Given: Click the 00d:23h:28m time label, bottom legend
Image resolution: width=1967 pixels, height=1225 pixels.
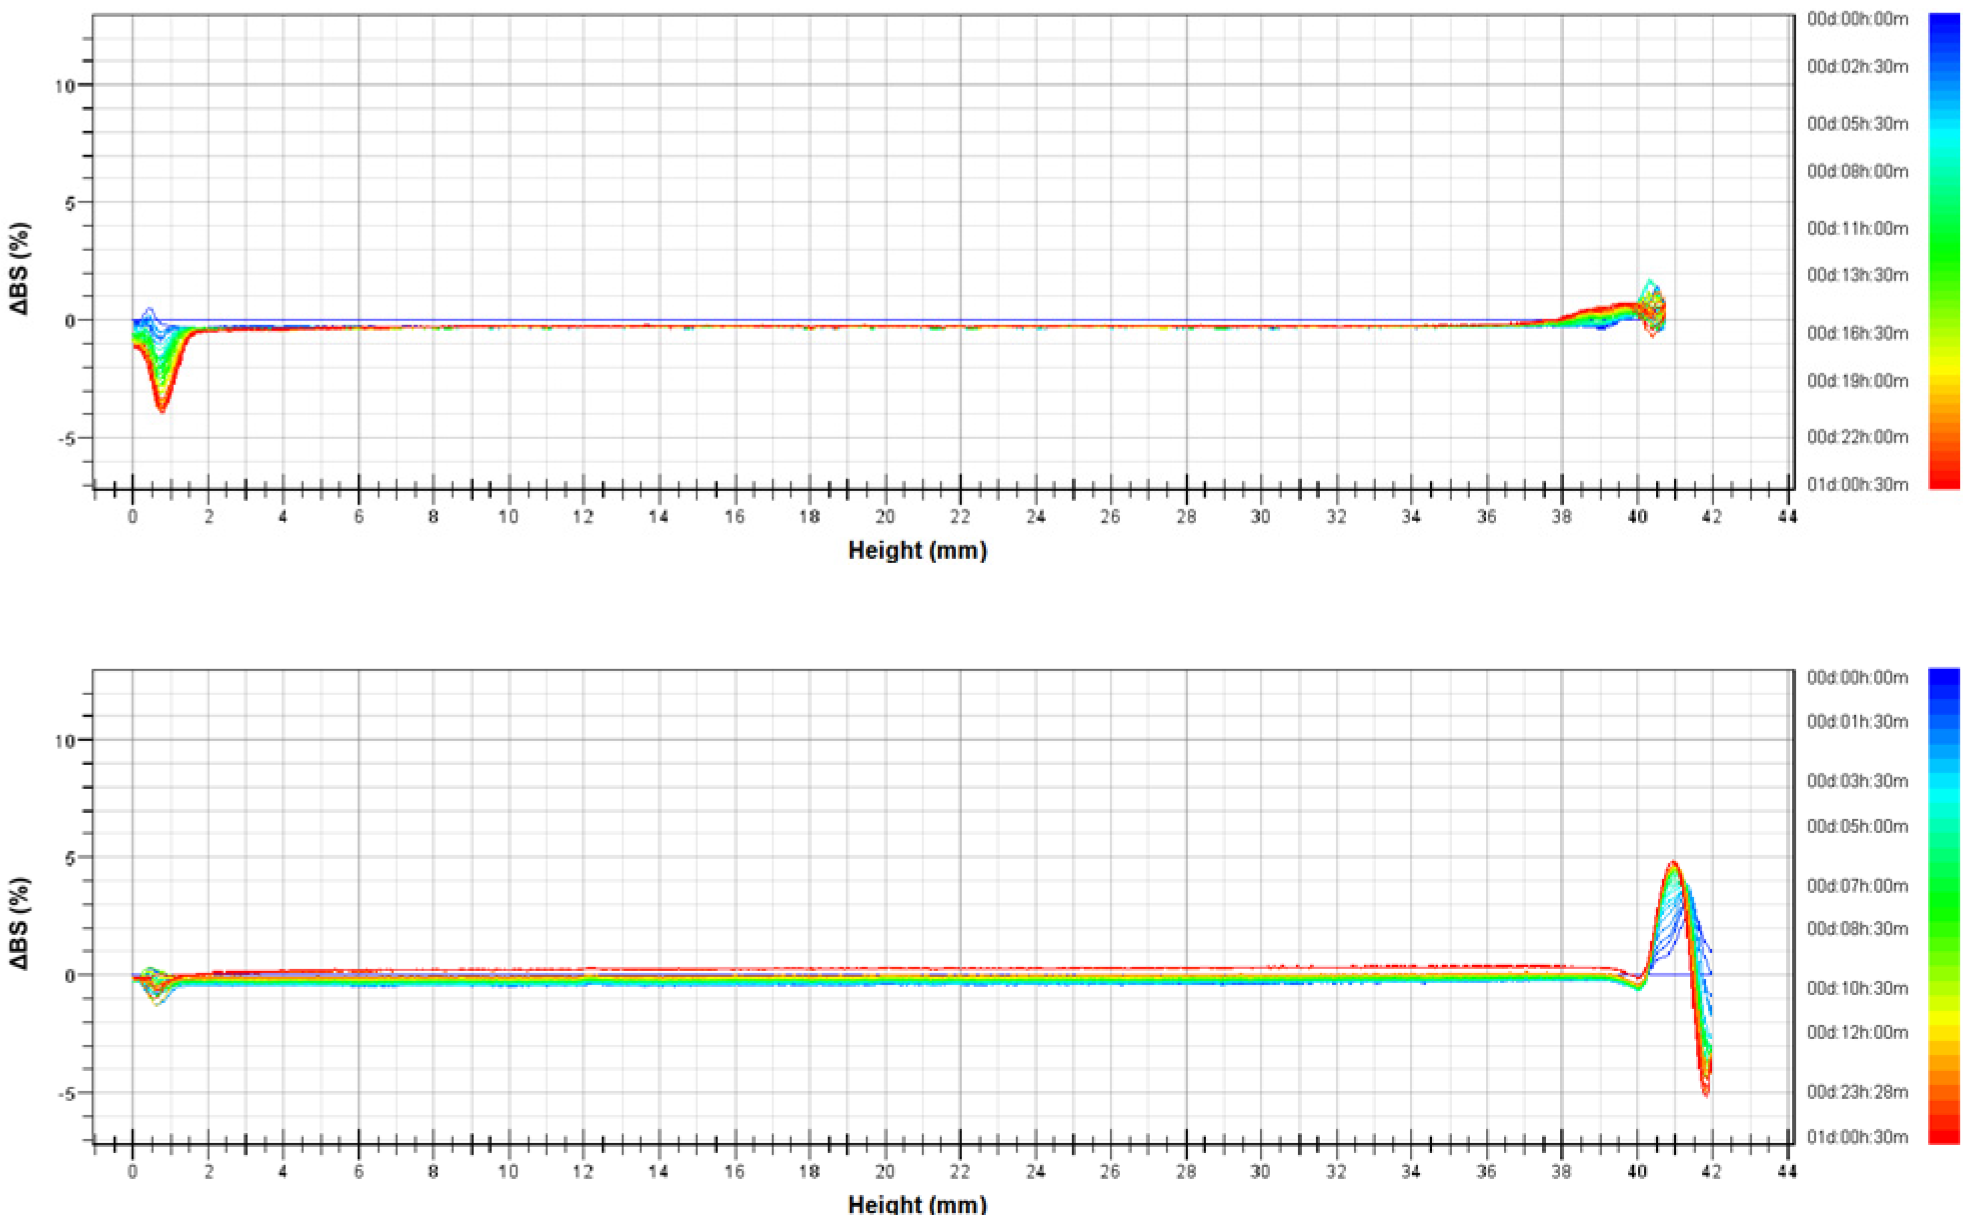Looking at the screenshot, I should (1857, 1091).
